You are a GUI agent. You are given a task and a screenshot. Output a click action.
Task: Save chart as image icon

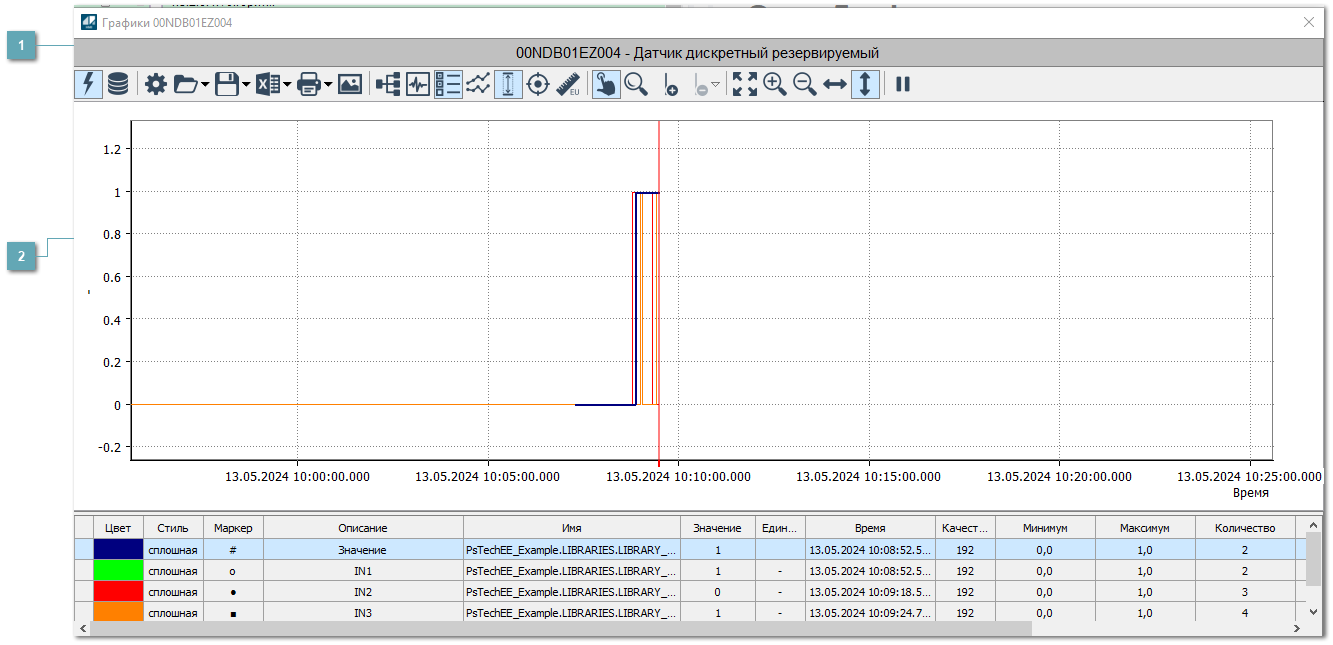point(350,85)
